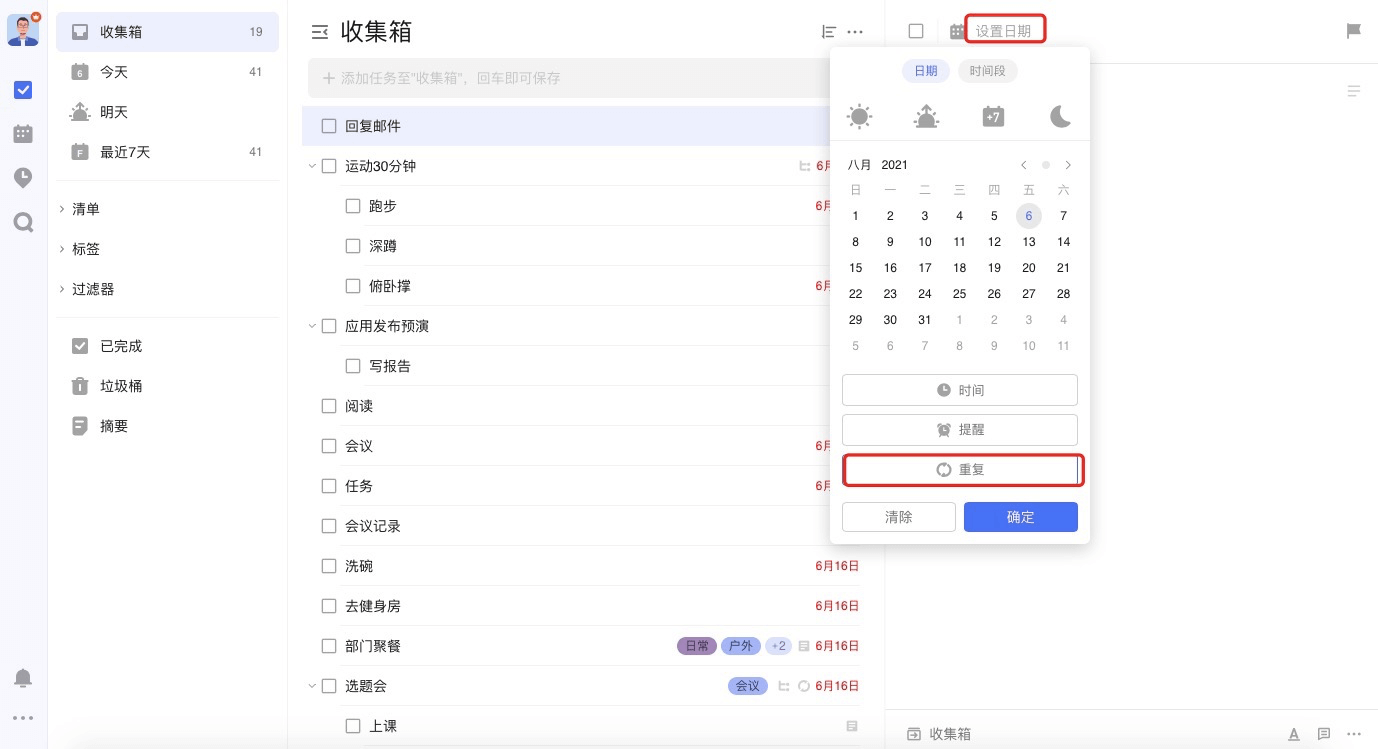Viewport: 1378px width, 749px height.
Task: Switch to the 时间段 tab in date picker
Action: pyautogui.click(x=987, y=71)
